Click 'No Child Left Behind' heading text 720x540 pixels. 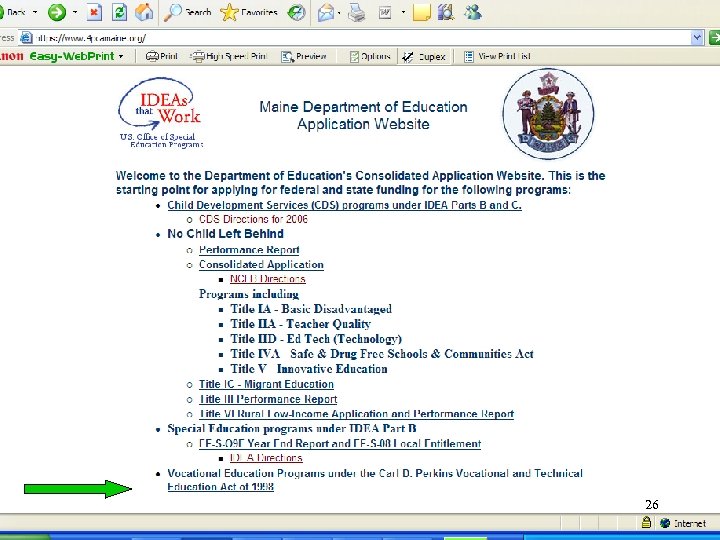coord(225,234)
